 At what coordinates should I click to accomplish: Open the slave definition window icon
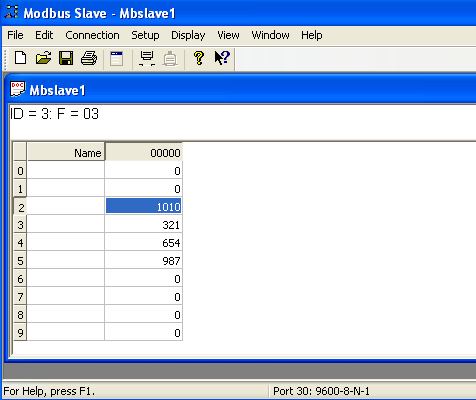[116, 58]
